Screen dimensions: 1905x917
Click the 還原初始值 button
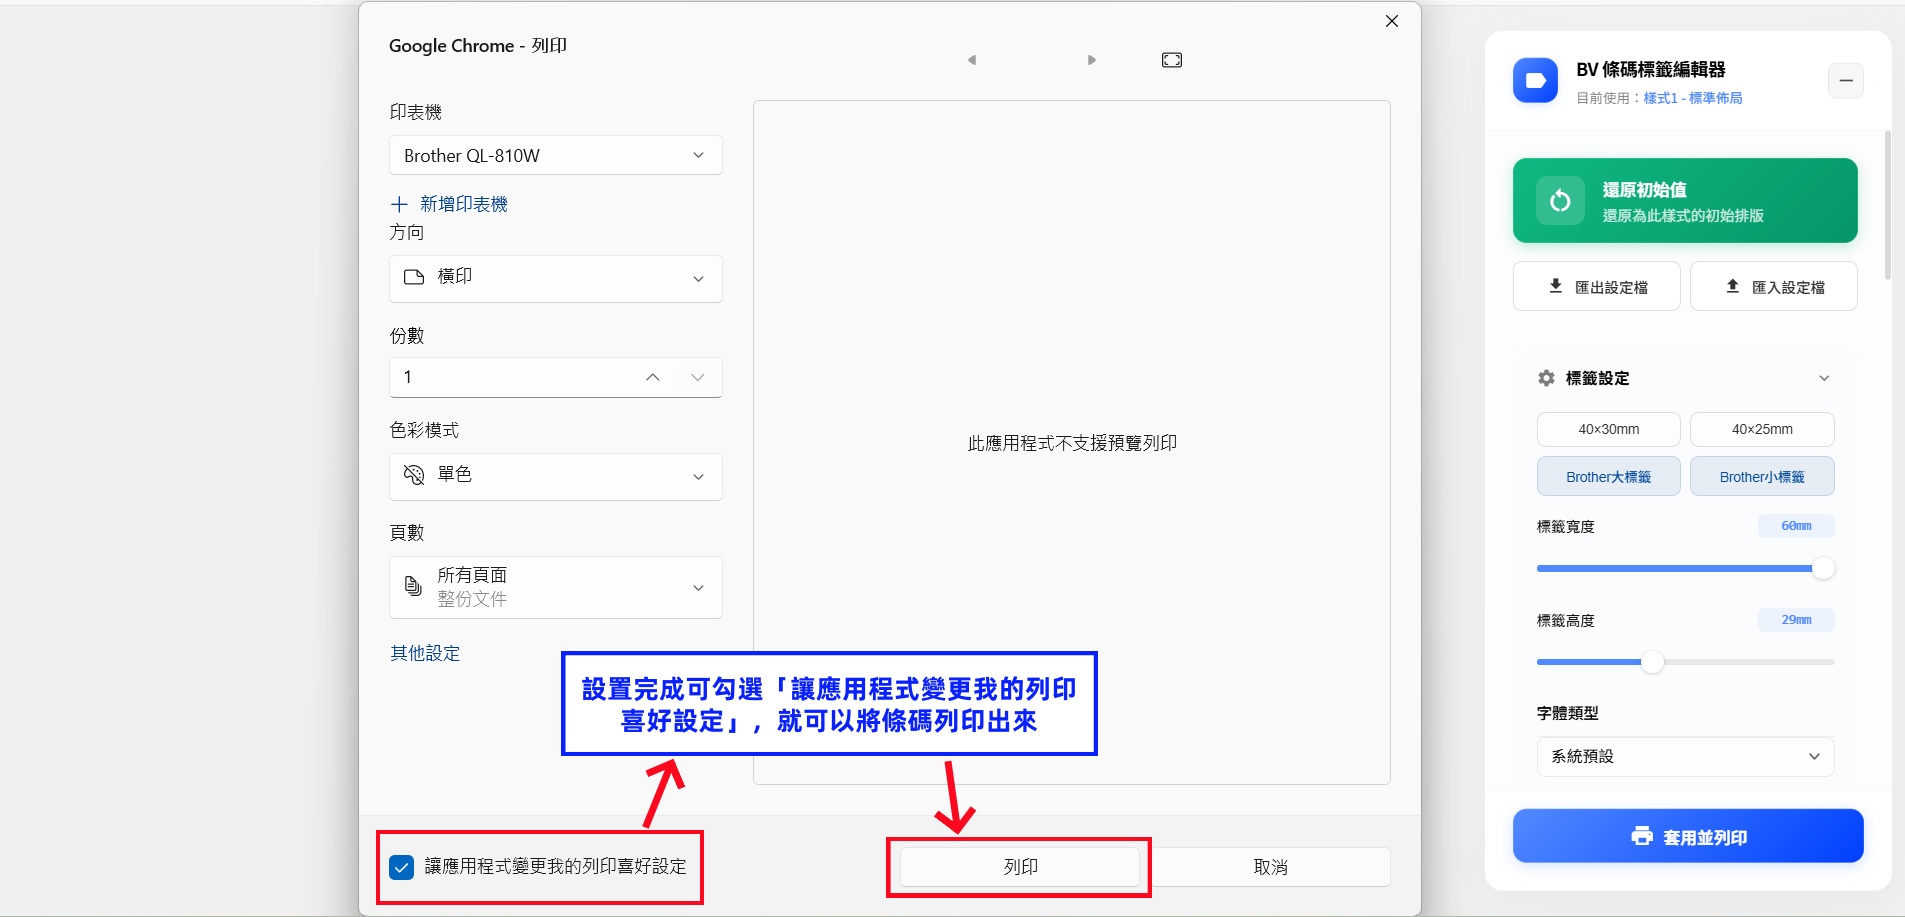[x=1685, y=200]
